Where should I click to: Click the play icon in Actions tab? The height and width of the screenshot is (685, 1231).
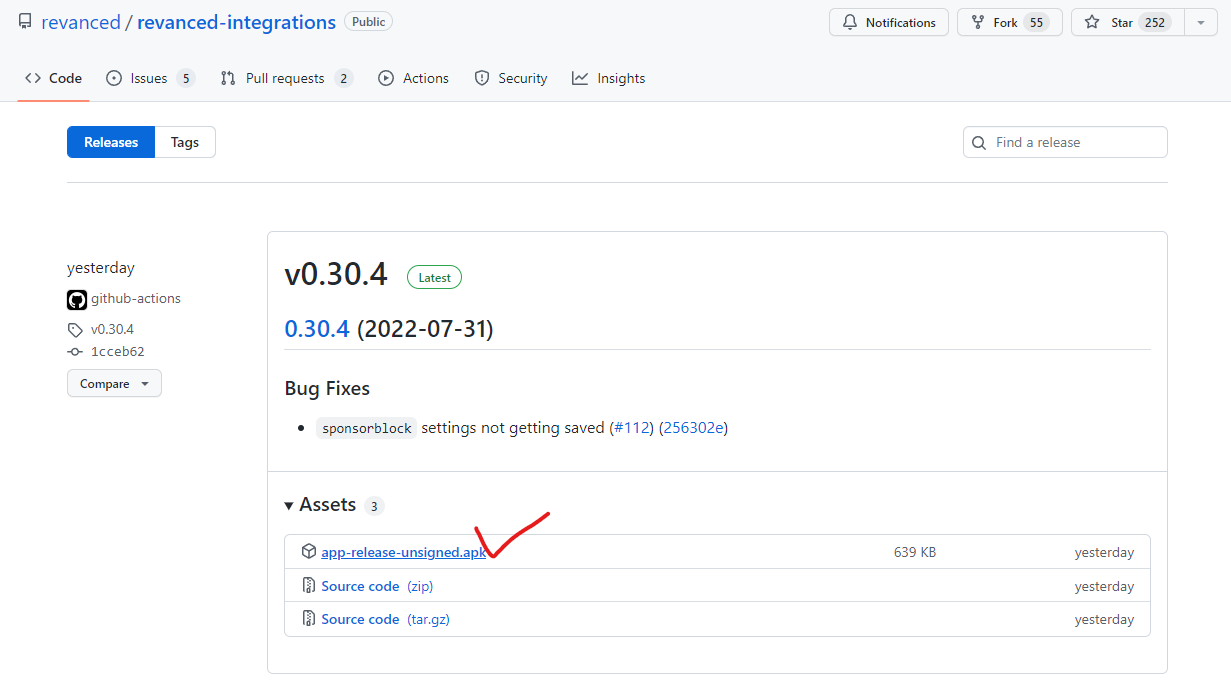tap(386, 78)
